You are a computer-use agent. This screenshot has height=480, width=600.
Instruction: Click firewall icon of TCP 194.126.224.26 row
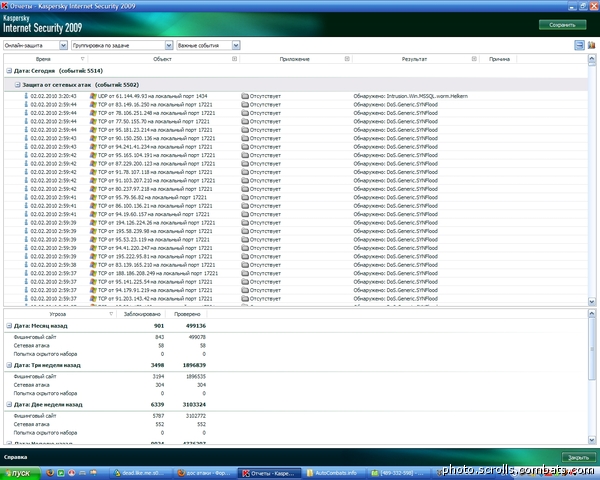pyautogui.click(x=93, y=222)
